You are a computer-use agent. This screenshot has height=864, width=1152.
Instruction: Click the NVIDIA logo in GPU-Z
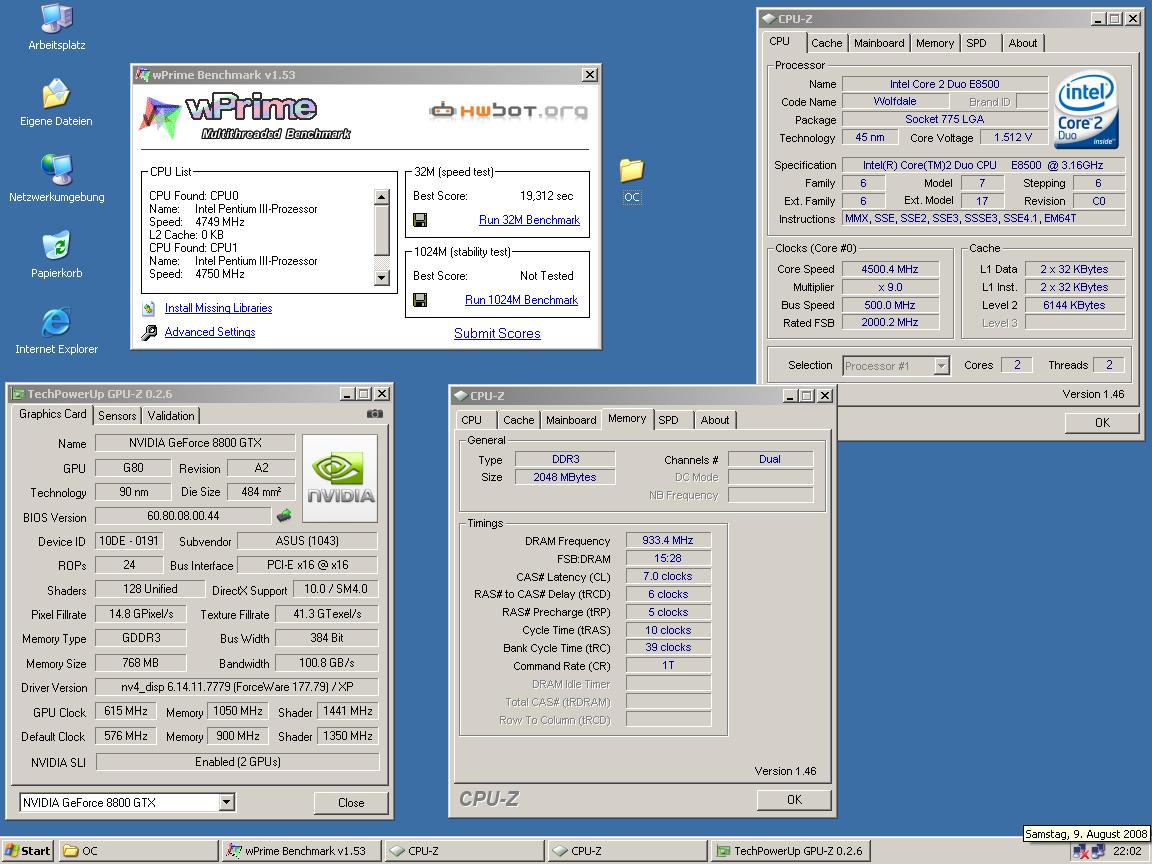[x=340, y=478]
